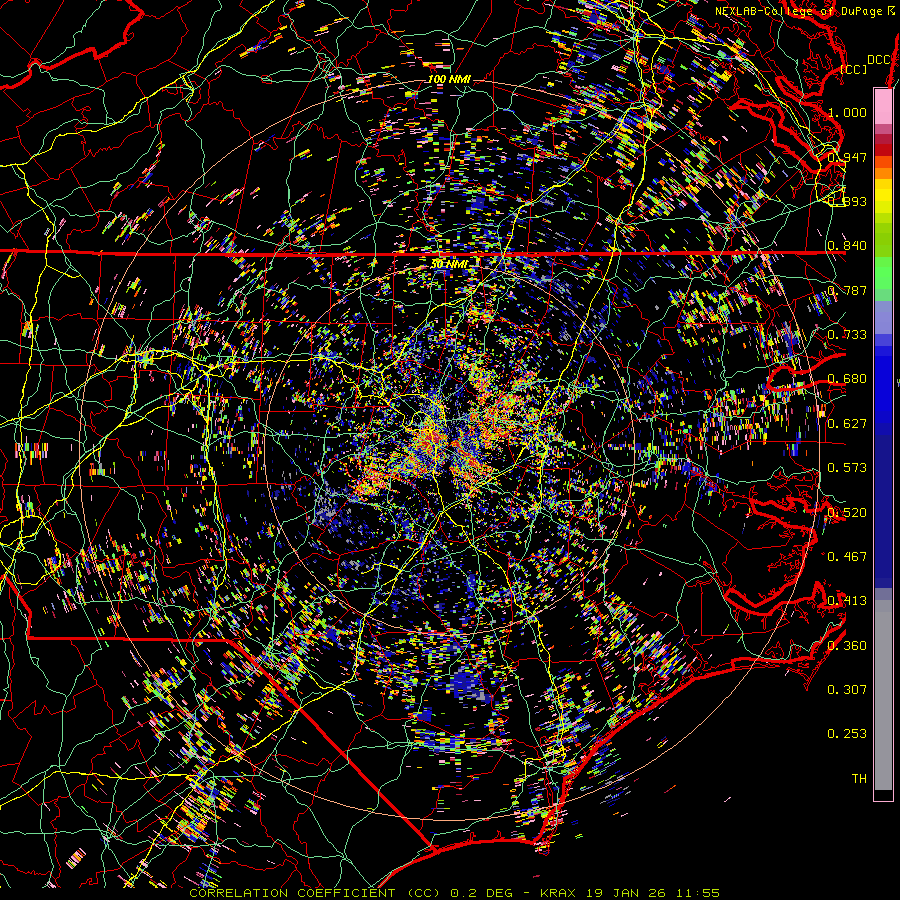This screenshot has width=900, height=900.
Task: Click the 0.787 scale value
Action: [x=847, y=290]
